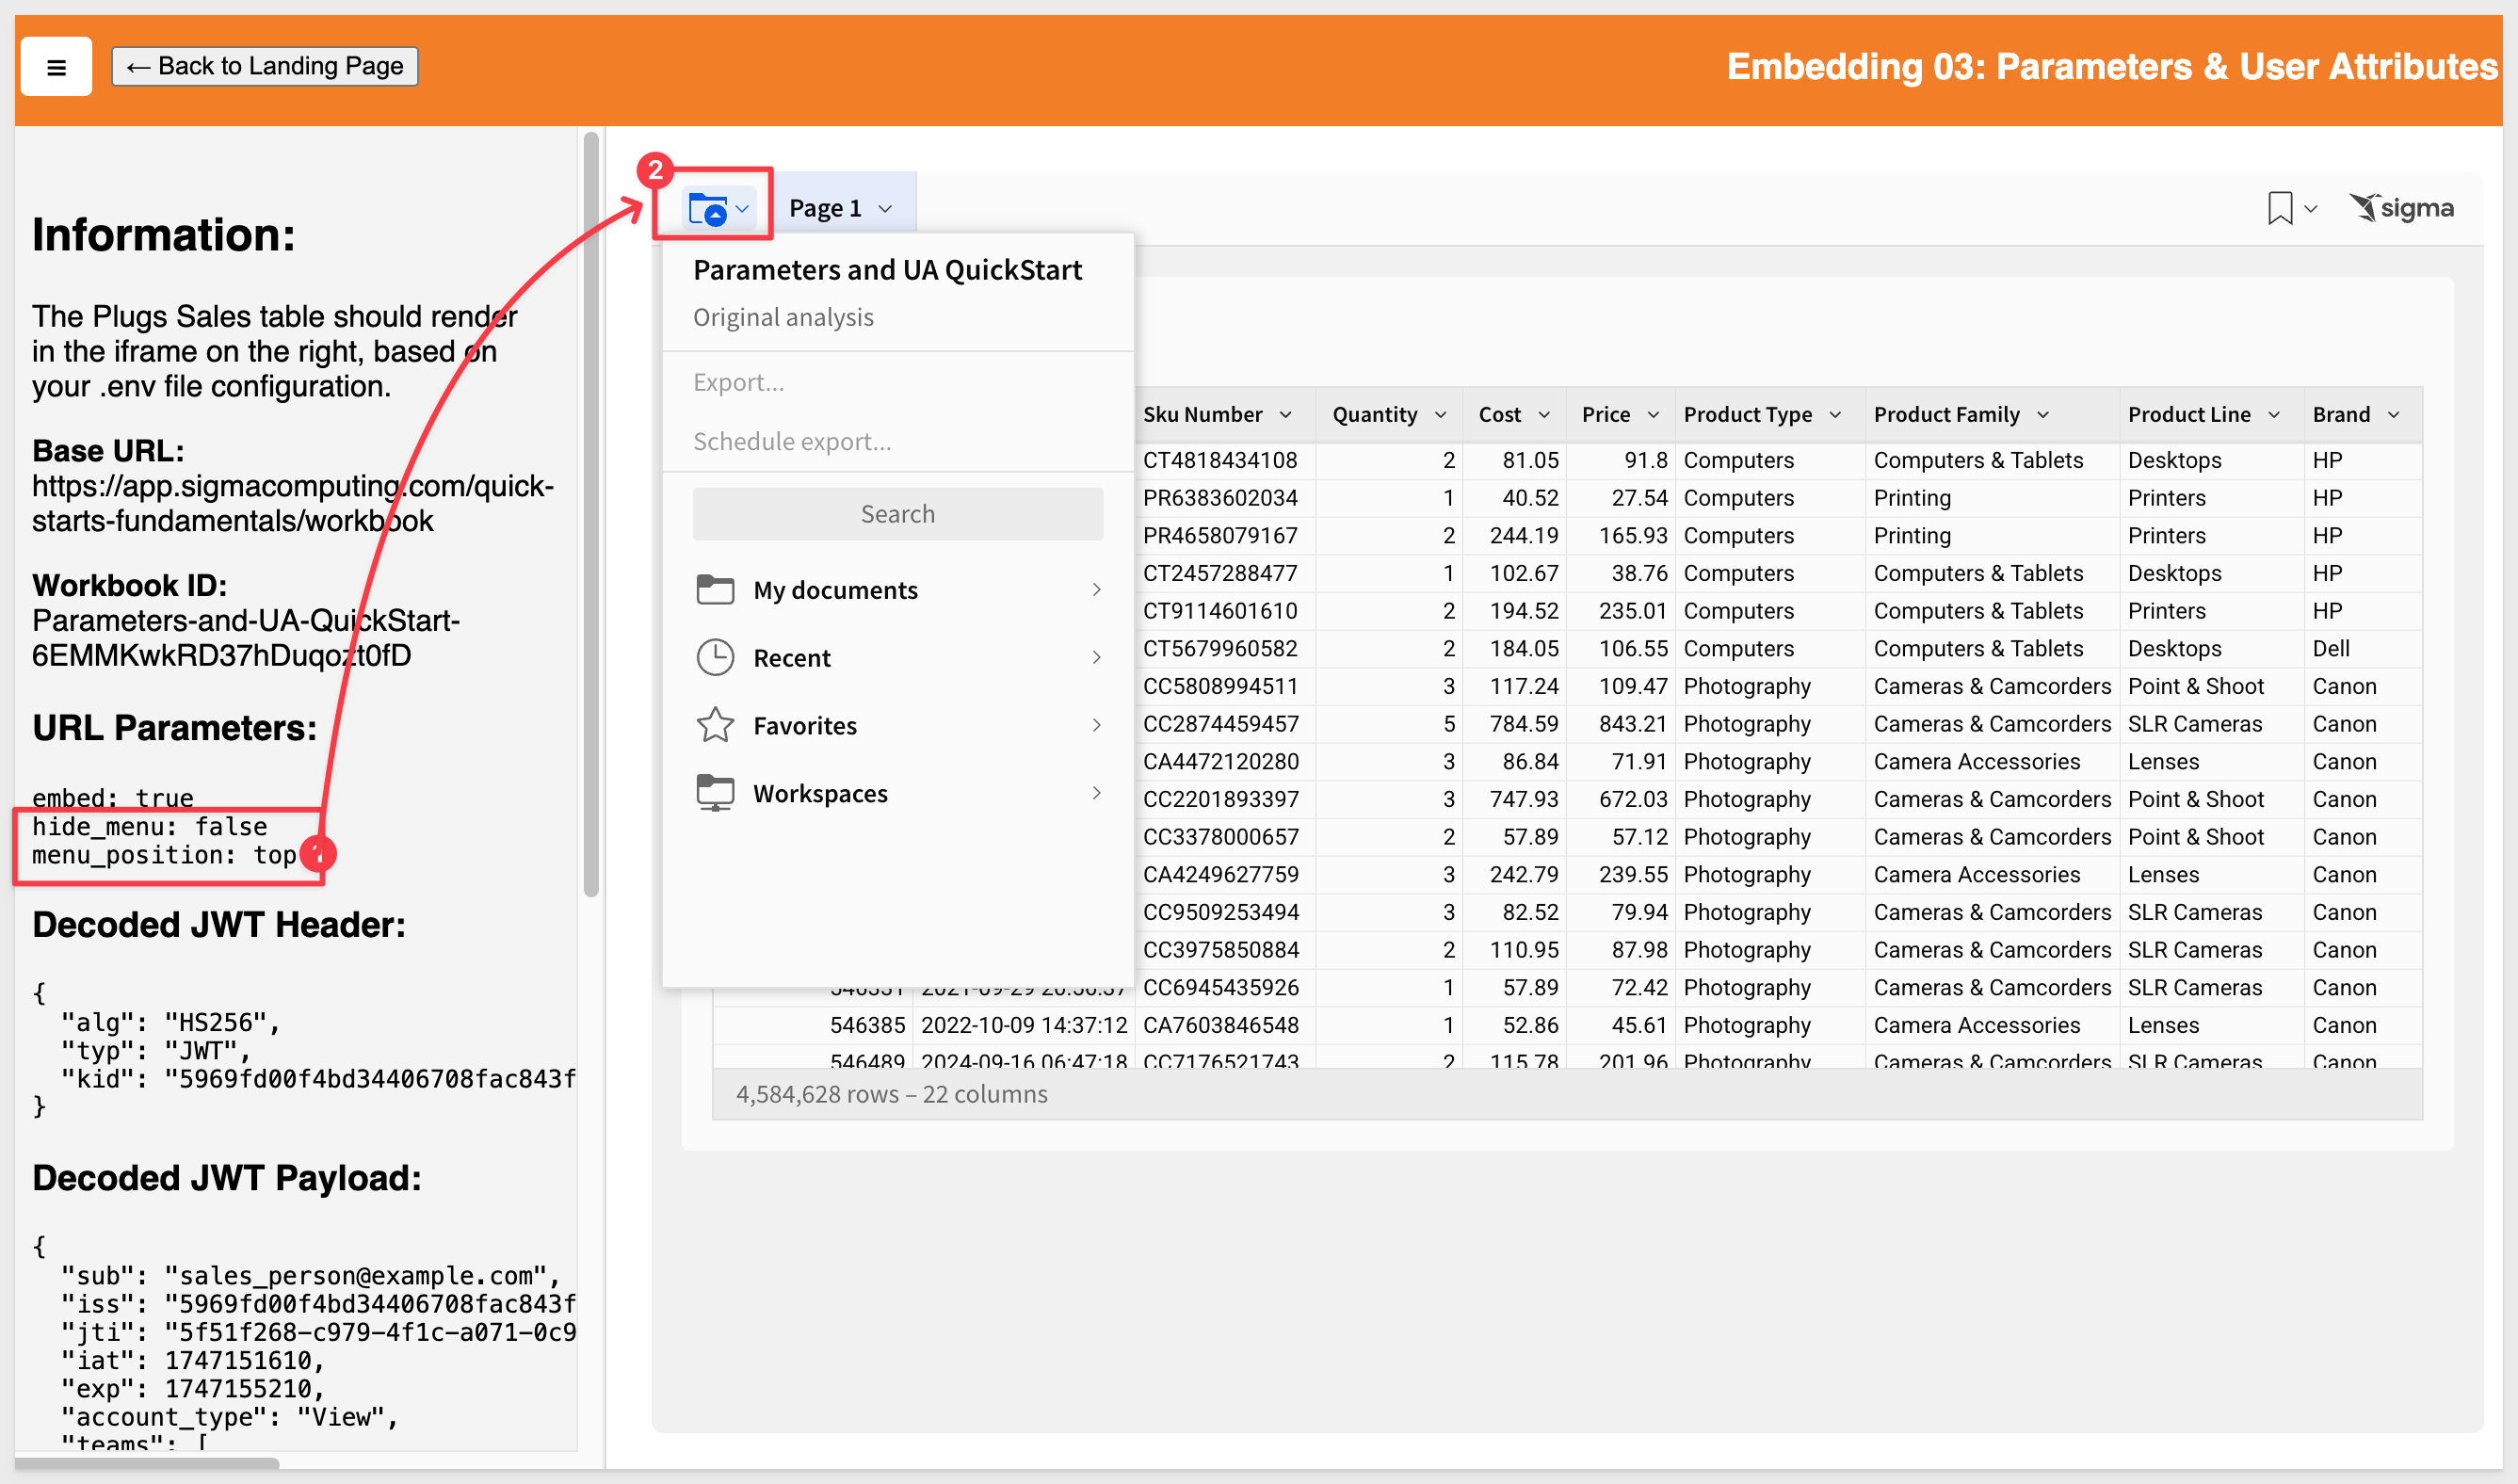
Task: Click Parameters and UA QuickStart title
Action: point(887,270)
